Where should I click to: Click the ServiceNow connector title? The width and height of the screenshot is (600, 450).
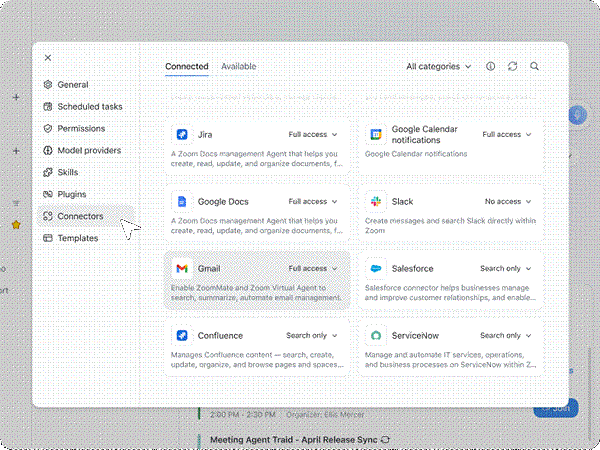coord(415,335)
